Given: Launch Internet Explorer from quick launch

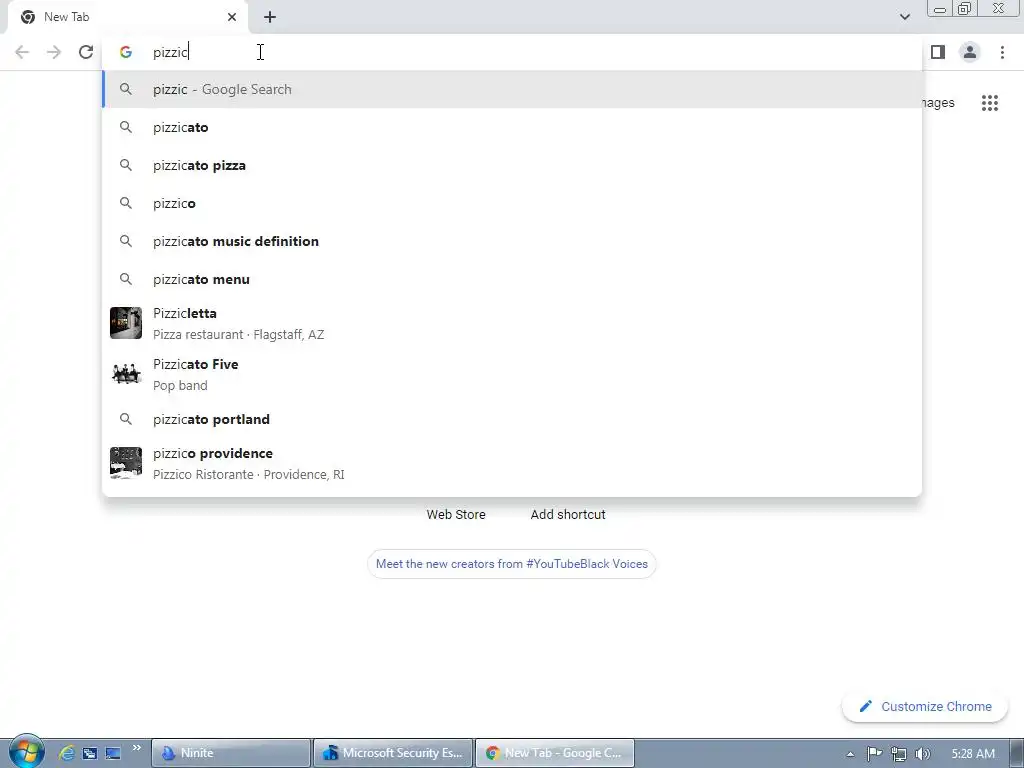Looking at the screenshot, I should pyautogui.click(x=67, y=753).
